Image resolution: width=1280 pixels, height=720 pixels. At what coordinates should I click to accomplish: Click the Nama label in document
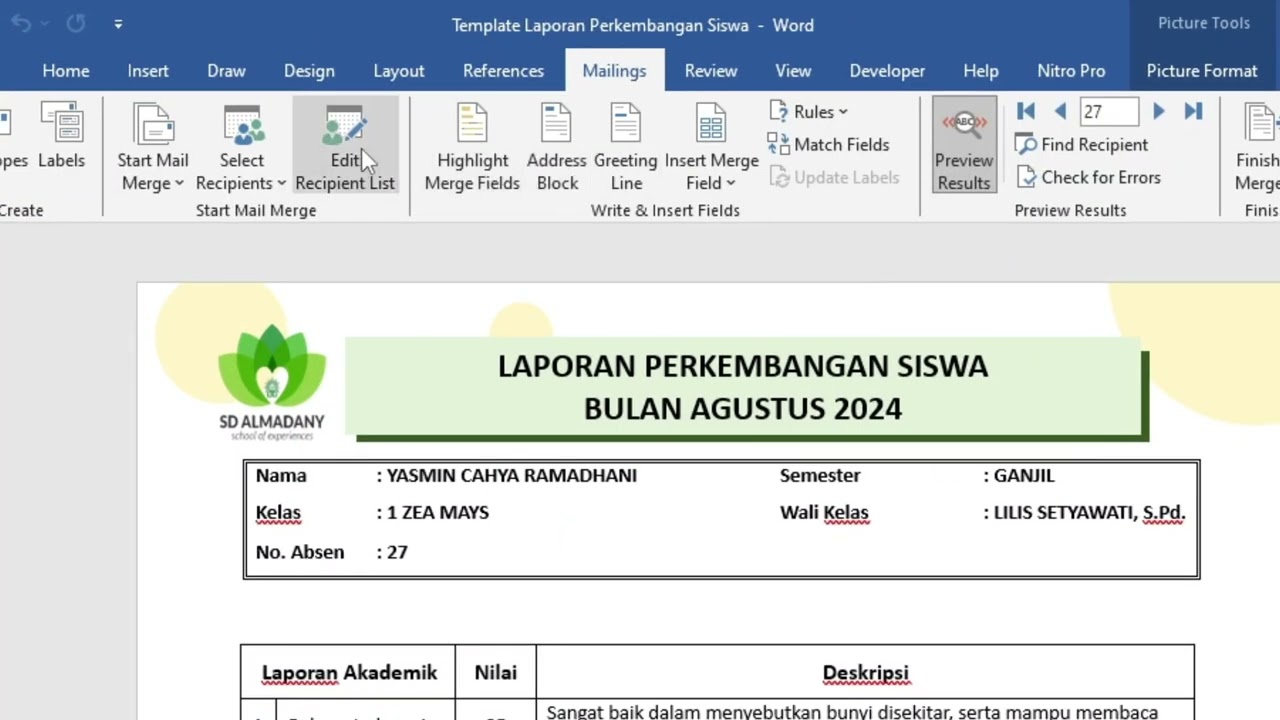[281, 476]
